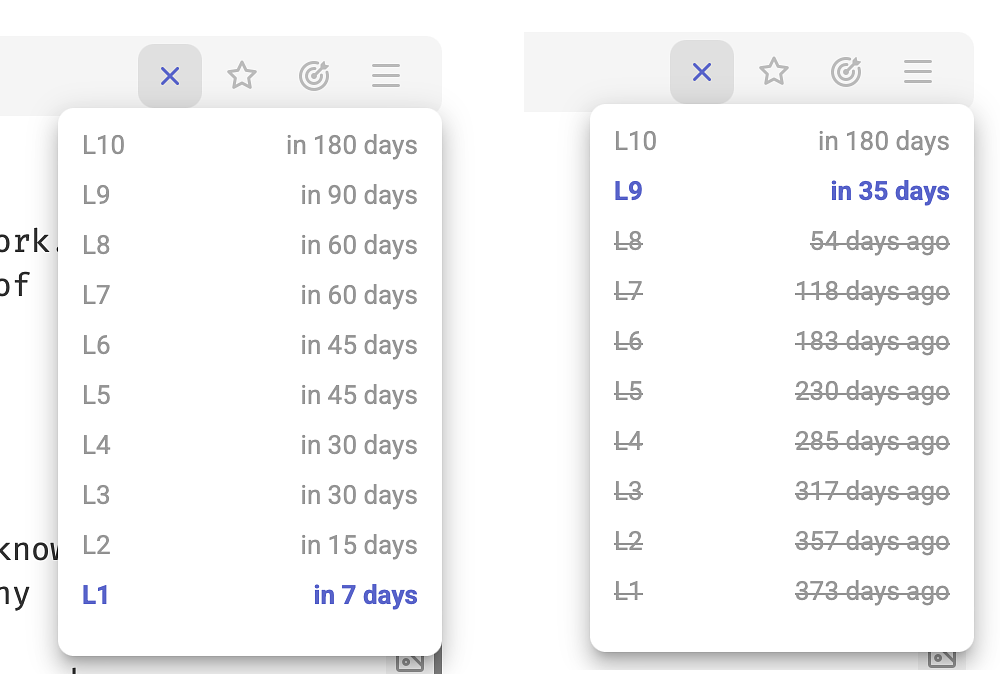This screenshot has height=674, width=1000.
Task: Click the bullseye icon on the right panel
Action: (x=845, y=71)
